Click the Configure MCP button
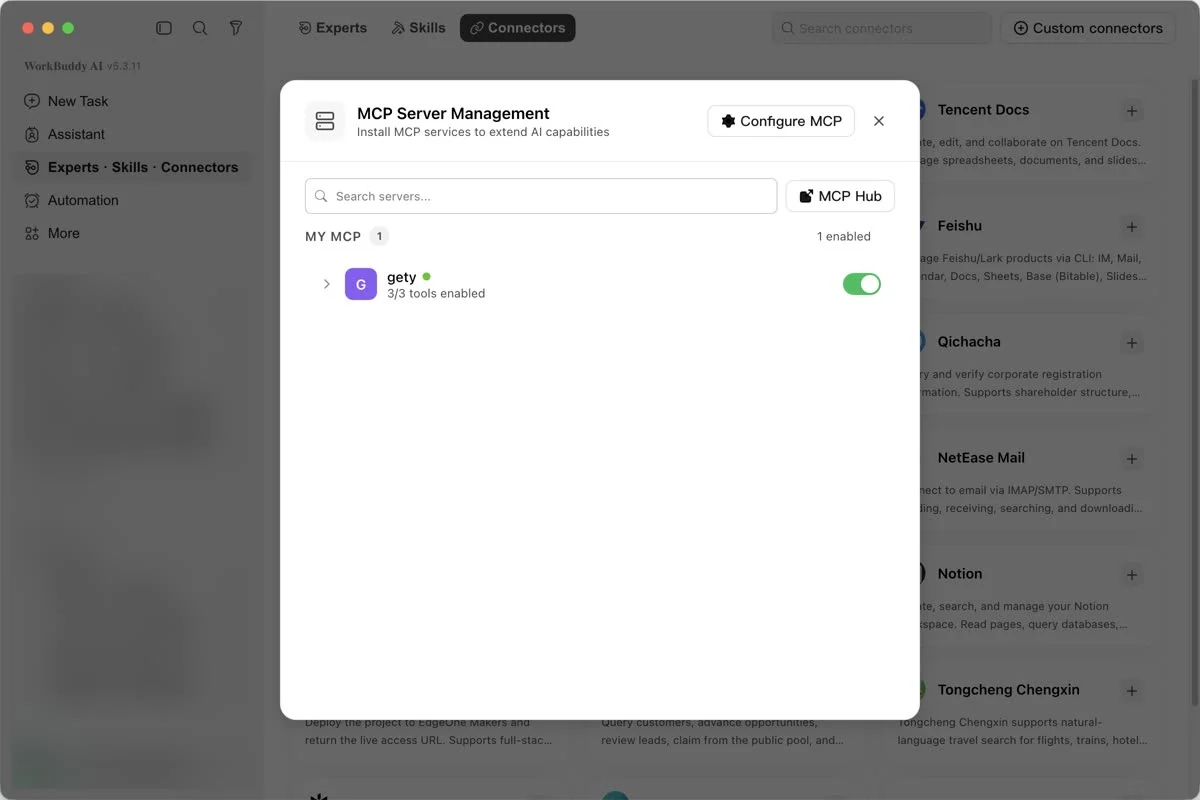Viewport: 1200px width, 800px height. click(x=781, y=121)
